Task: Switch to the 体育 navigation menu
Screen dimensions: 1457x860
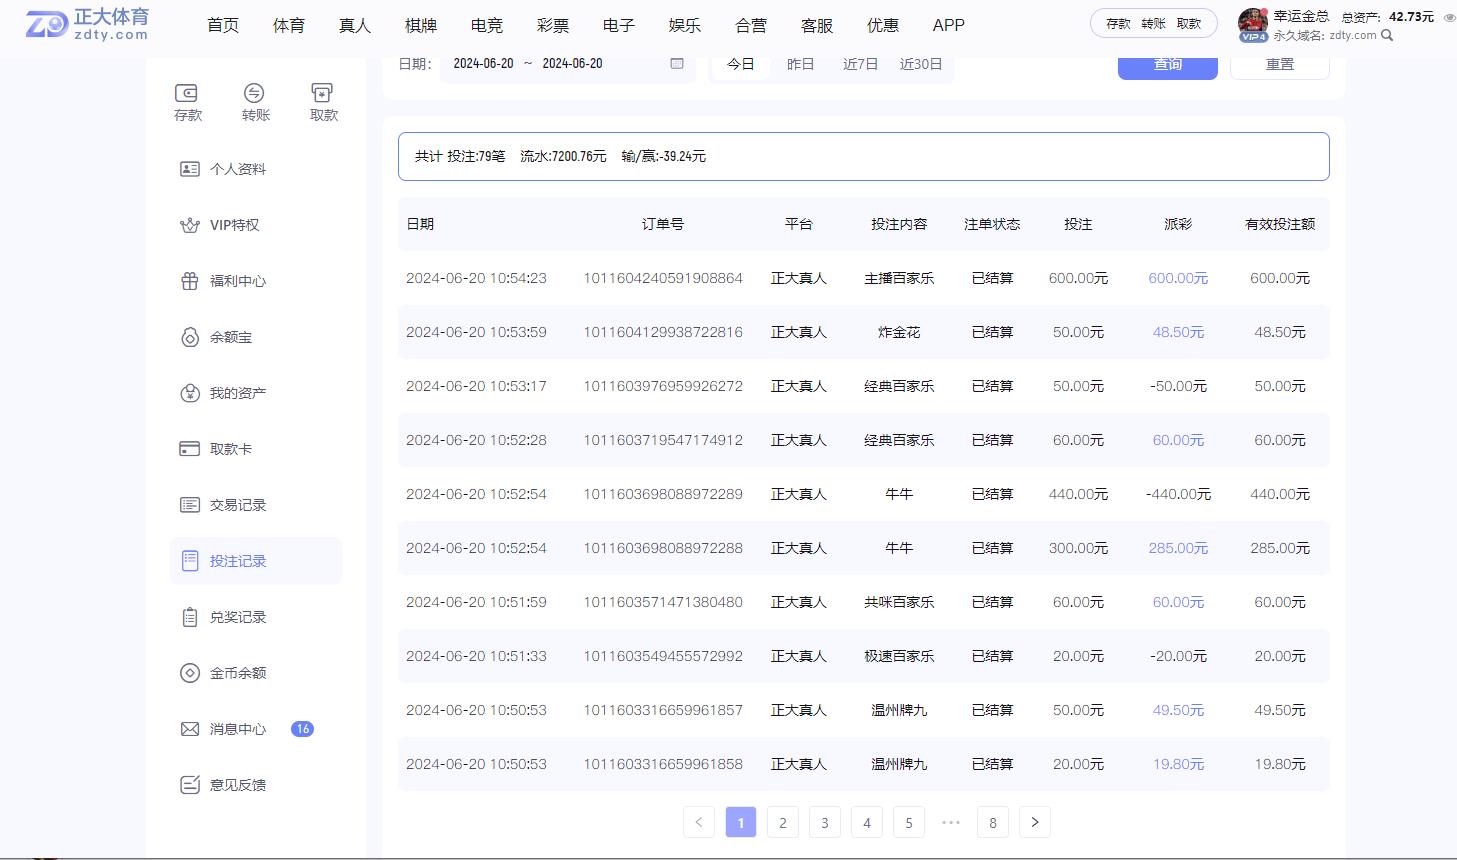Action: pyautogui.click(x=288, y=25)
